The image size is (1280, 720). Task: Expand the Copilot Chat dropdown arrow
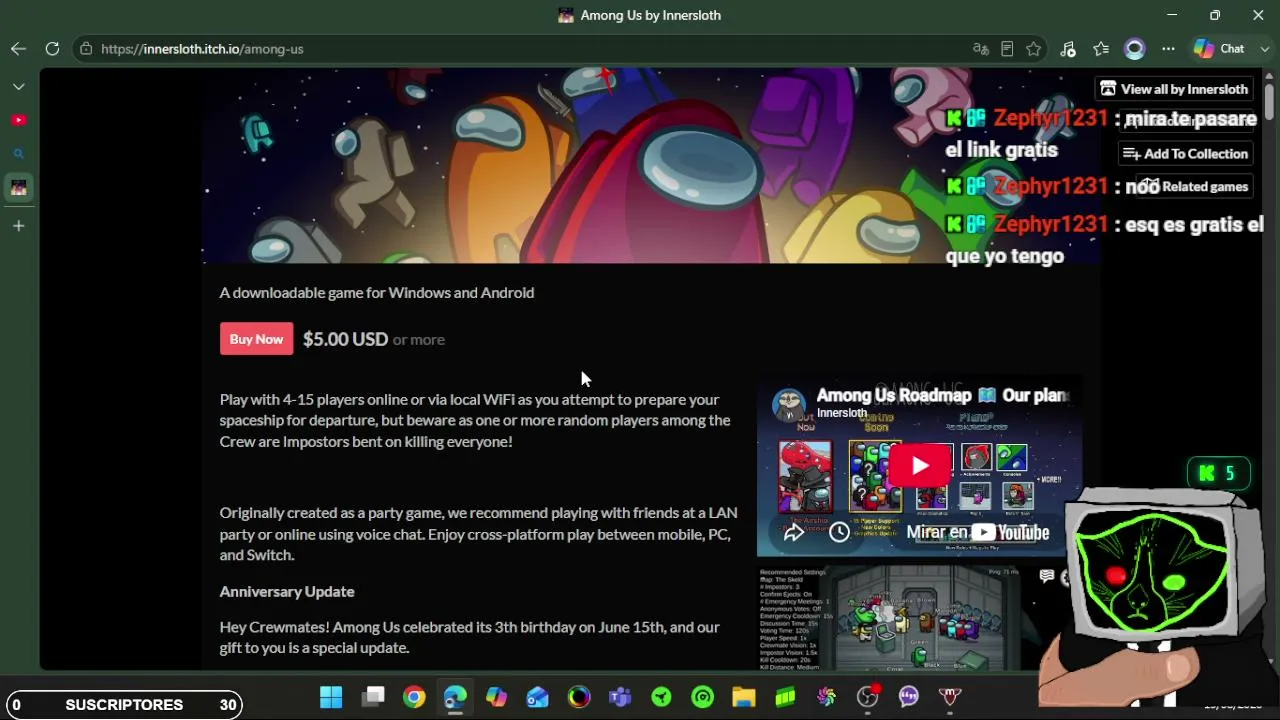[1263, 49]
